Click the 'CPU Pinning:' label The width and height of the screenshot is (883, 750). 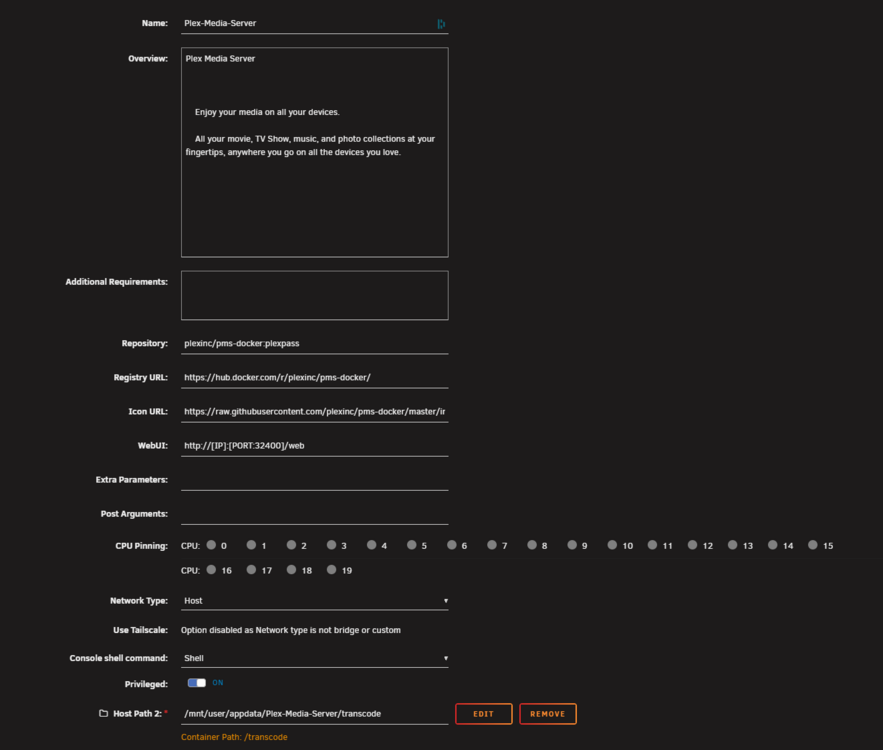click(141, 546)
